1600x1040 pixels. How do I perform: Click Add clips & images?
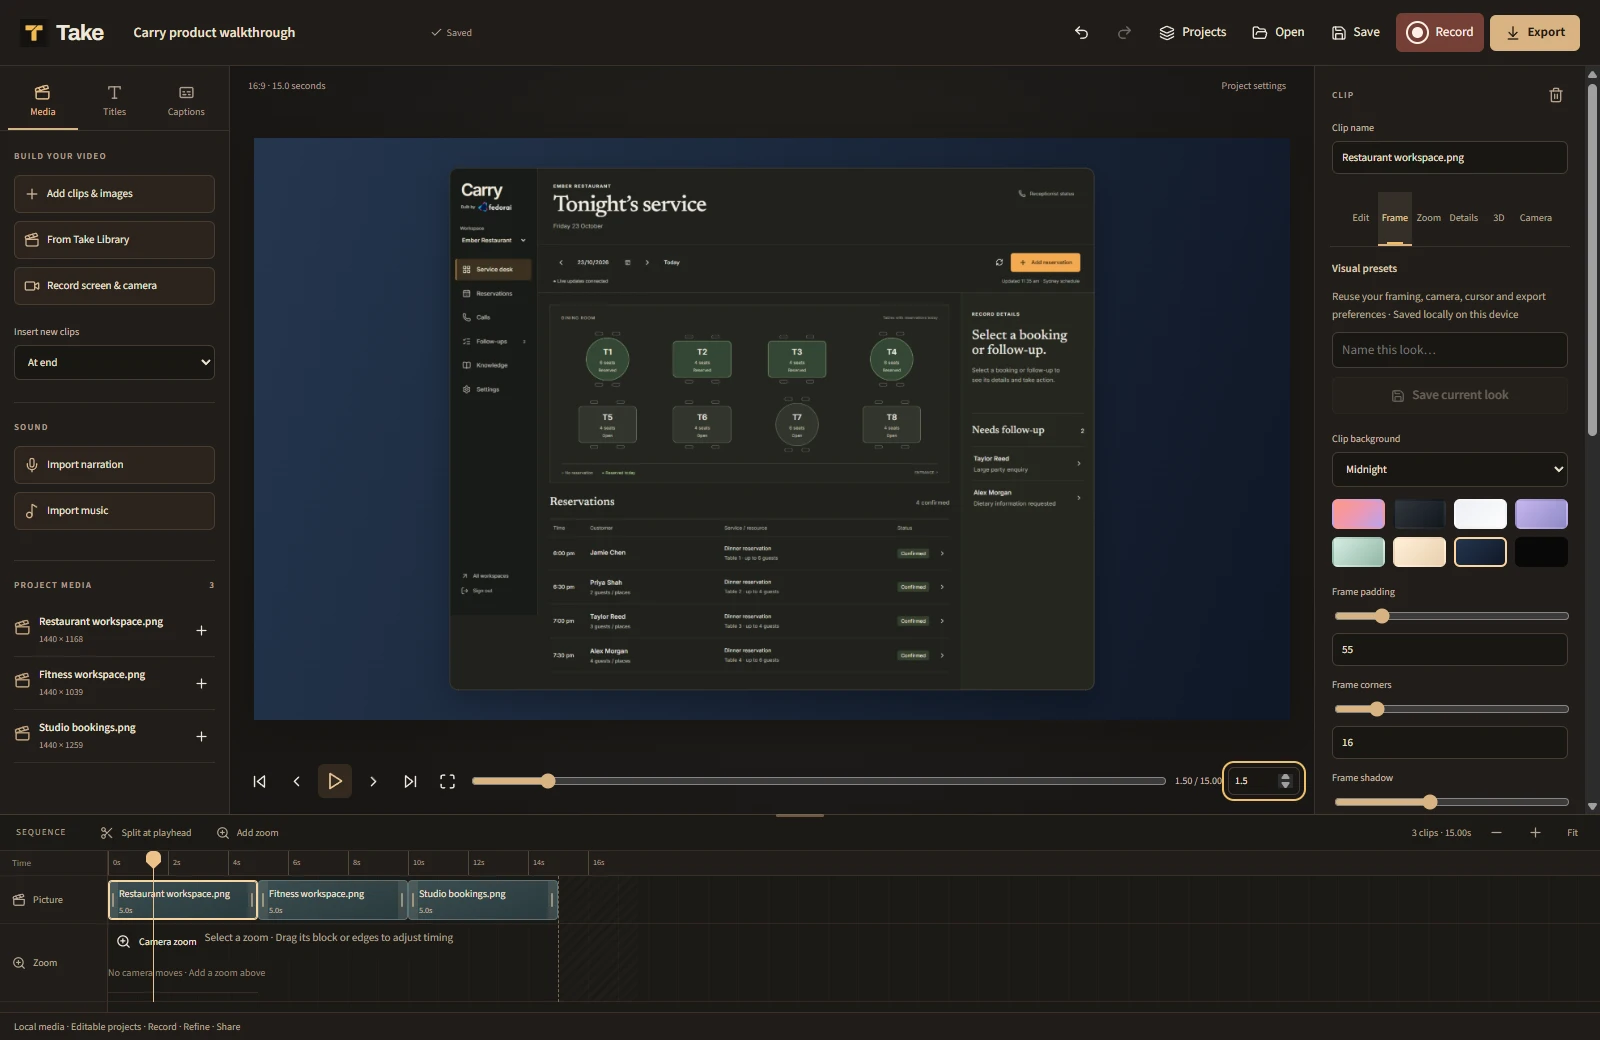(x=114, y=194)
